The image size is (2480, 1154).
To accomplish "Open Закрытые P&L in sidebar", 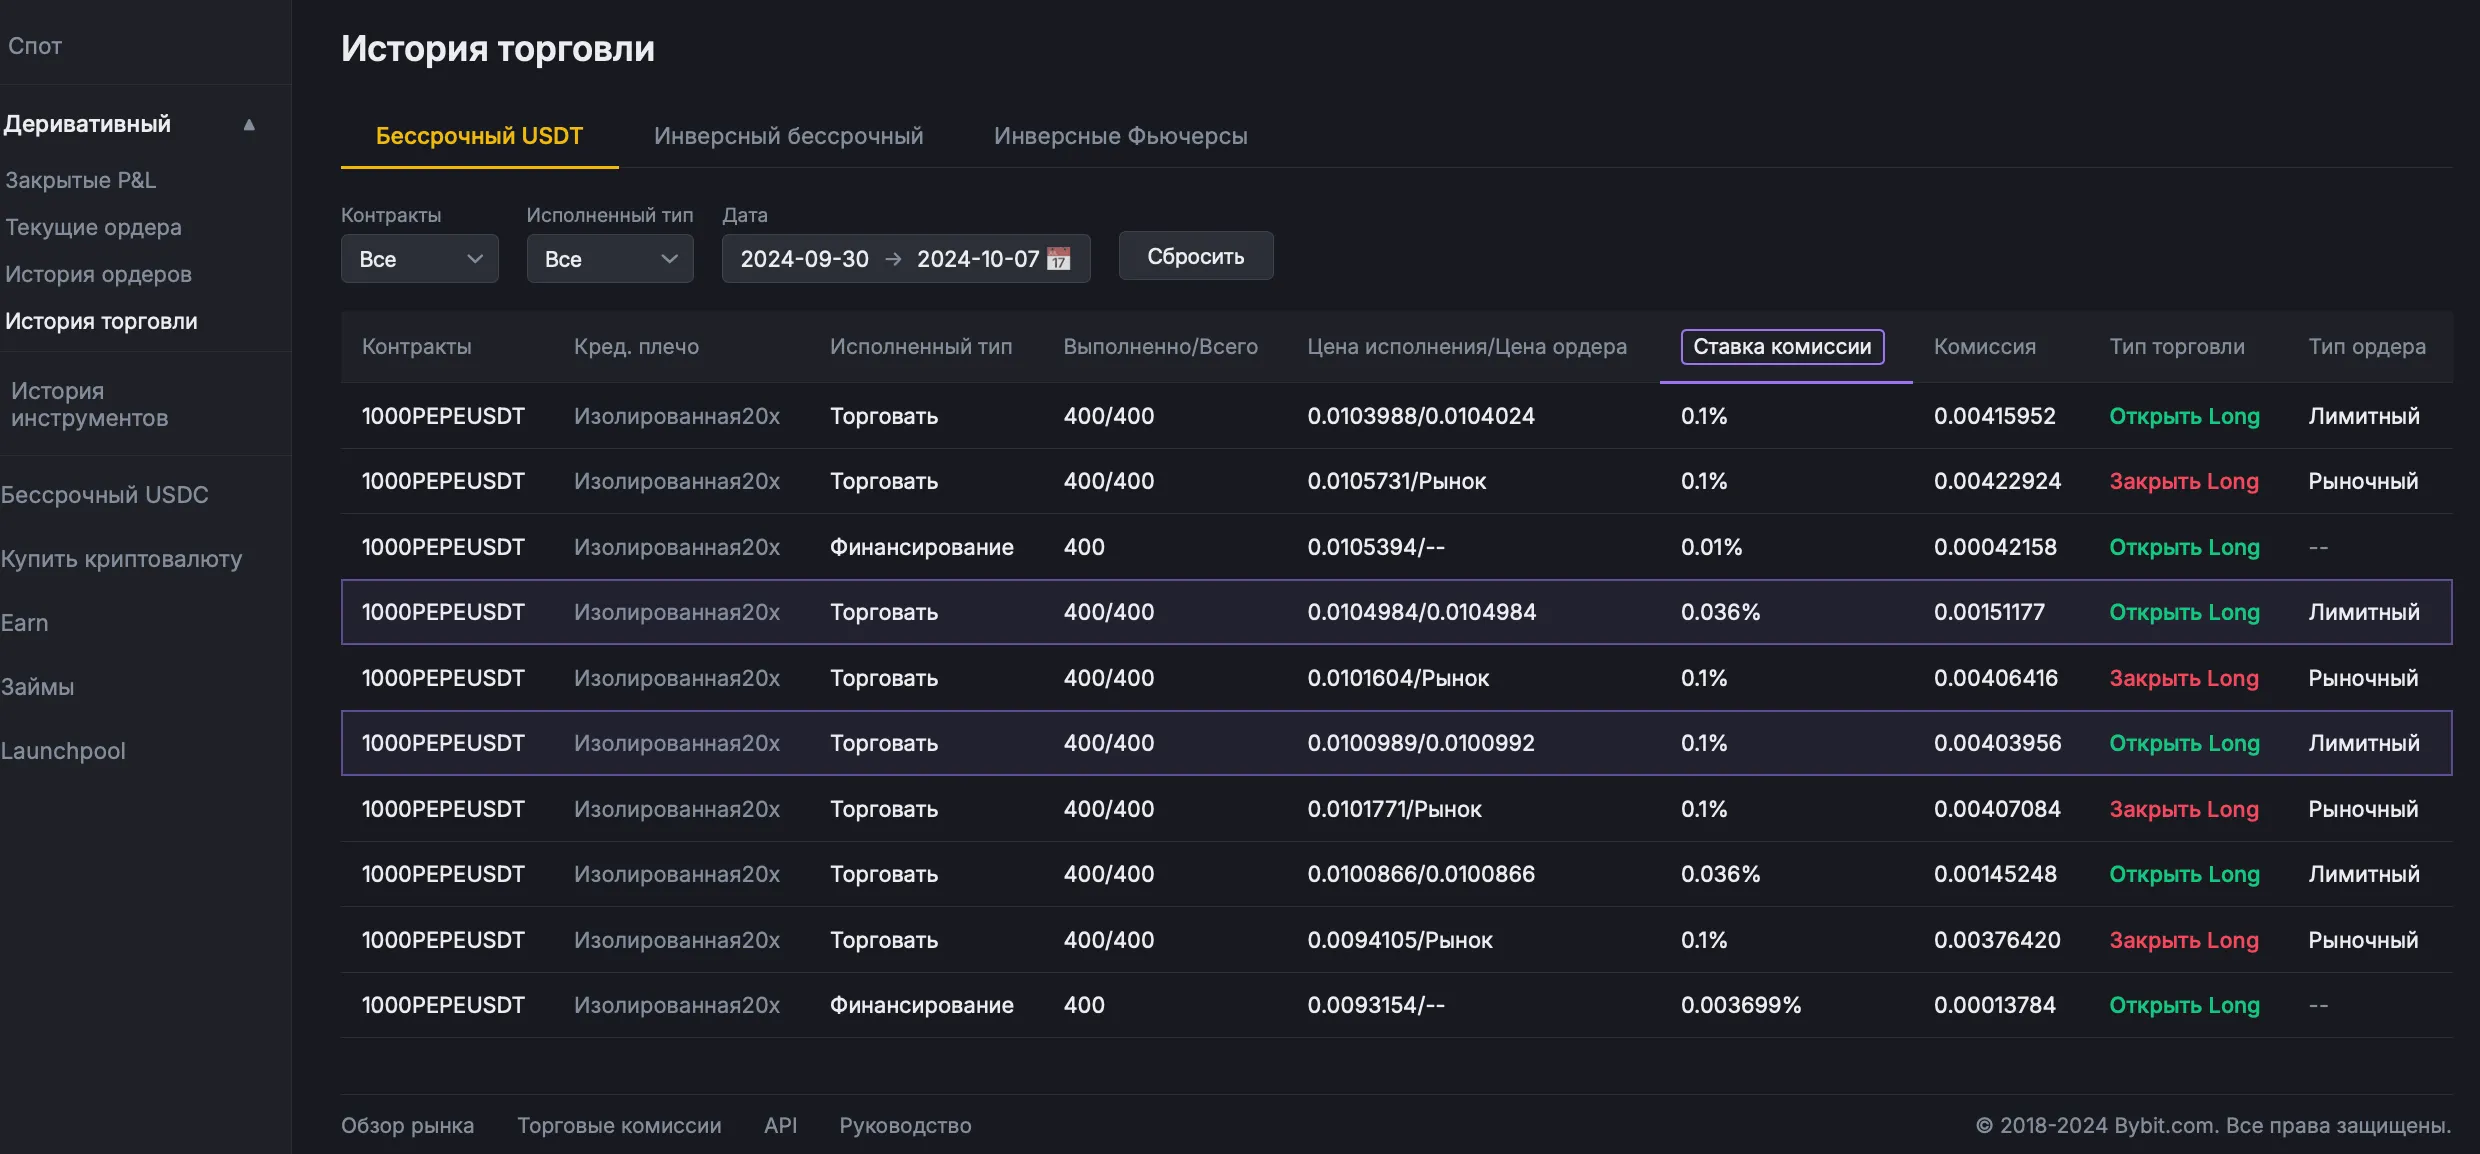I will (x=81, y=180).
